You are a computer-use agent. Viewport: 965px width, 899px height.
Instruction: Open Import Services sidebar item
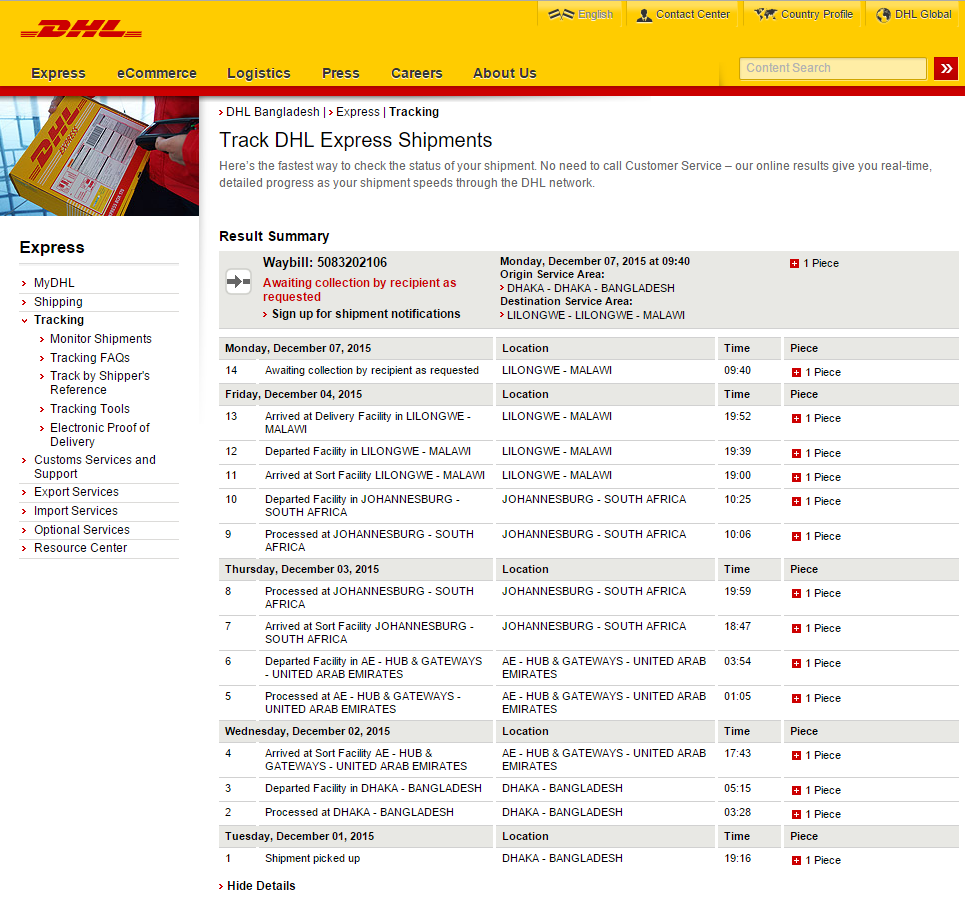(76, 511)
